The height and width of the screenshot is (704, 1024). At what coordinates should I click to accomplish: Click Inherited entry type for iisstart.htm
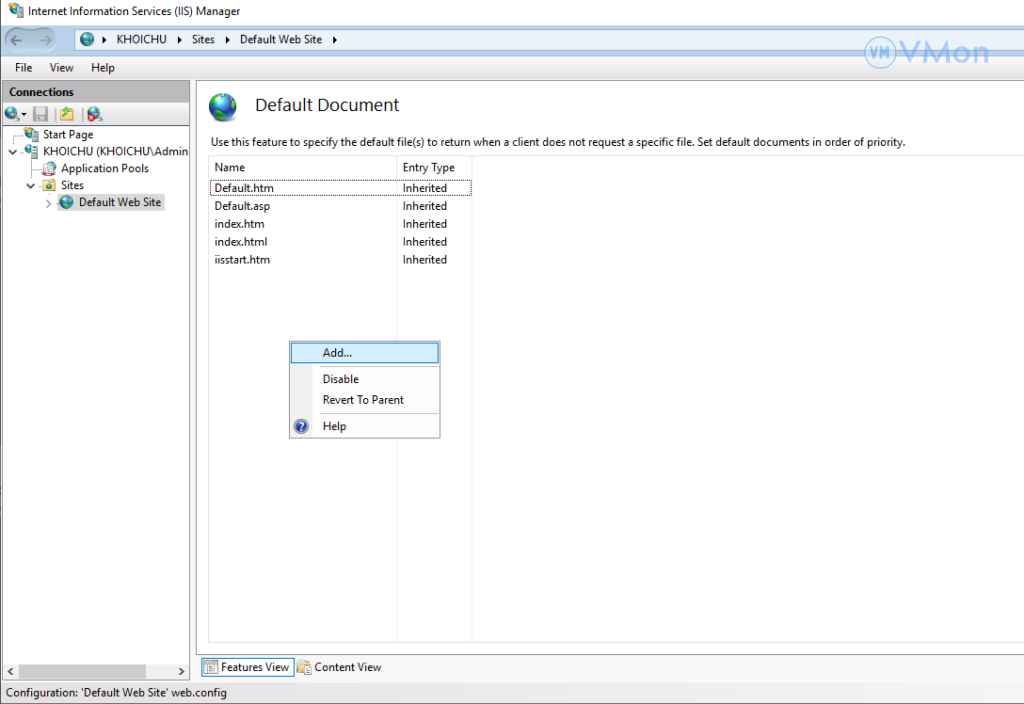click(x=424, y=259)
